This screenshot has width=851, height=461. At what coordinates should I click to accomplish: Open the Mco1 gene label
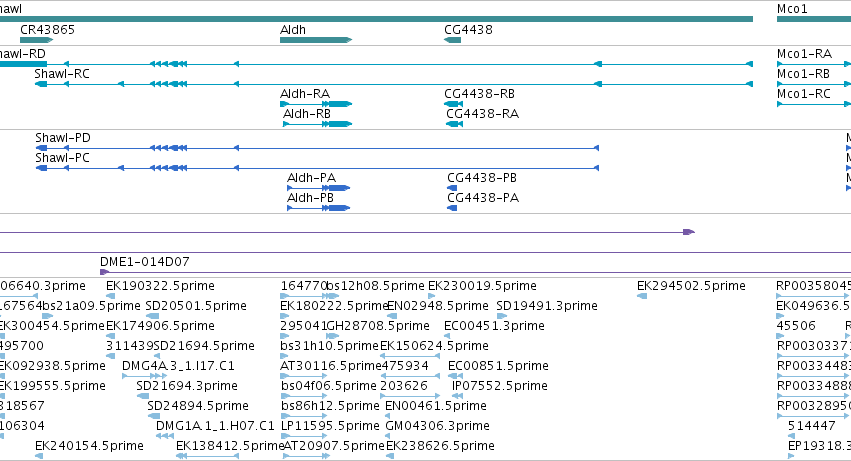pos(792,9)
